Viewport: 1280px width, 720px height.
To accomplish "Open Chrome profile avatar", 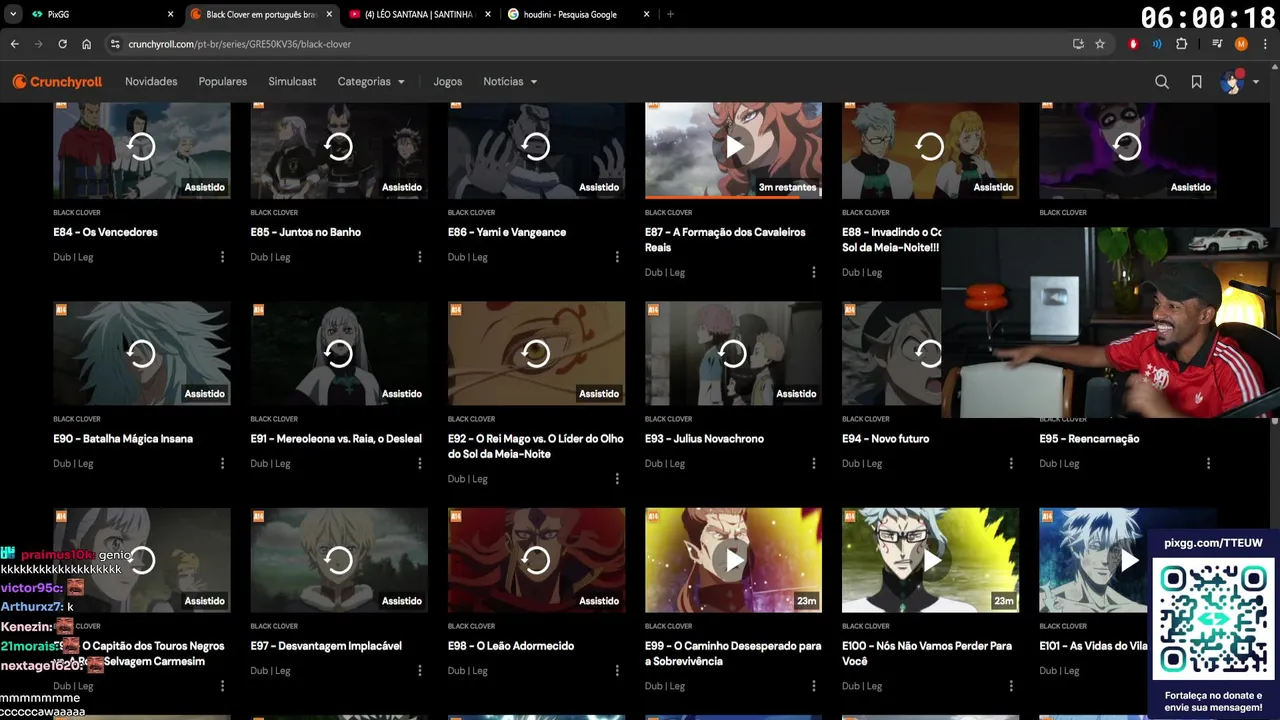I will point(1241,44).
